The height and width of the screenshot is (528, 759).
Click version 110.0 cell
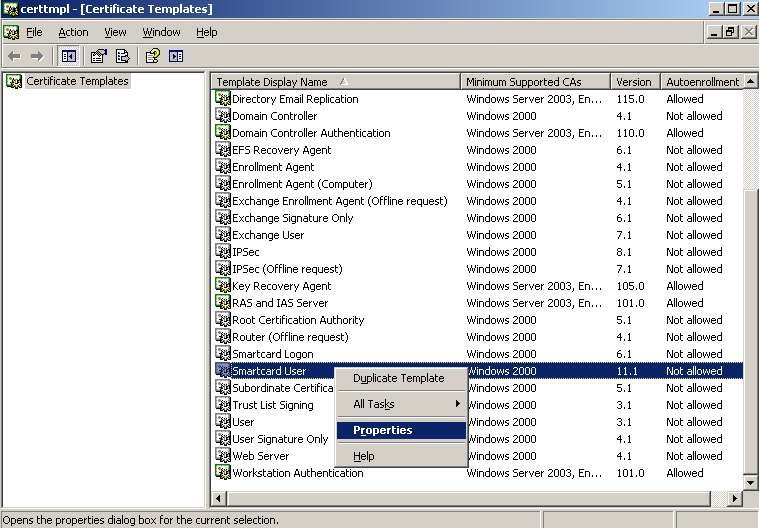click(630, 133)
